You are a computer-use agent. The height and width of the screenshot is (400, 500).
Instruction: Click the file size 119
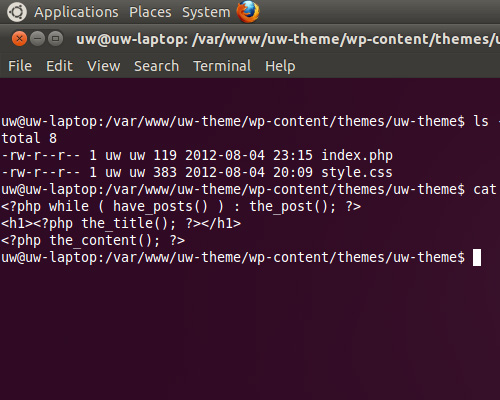click(x=165, y=155)
